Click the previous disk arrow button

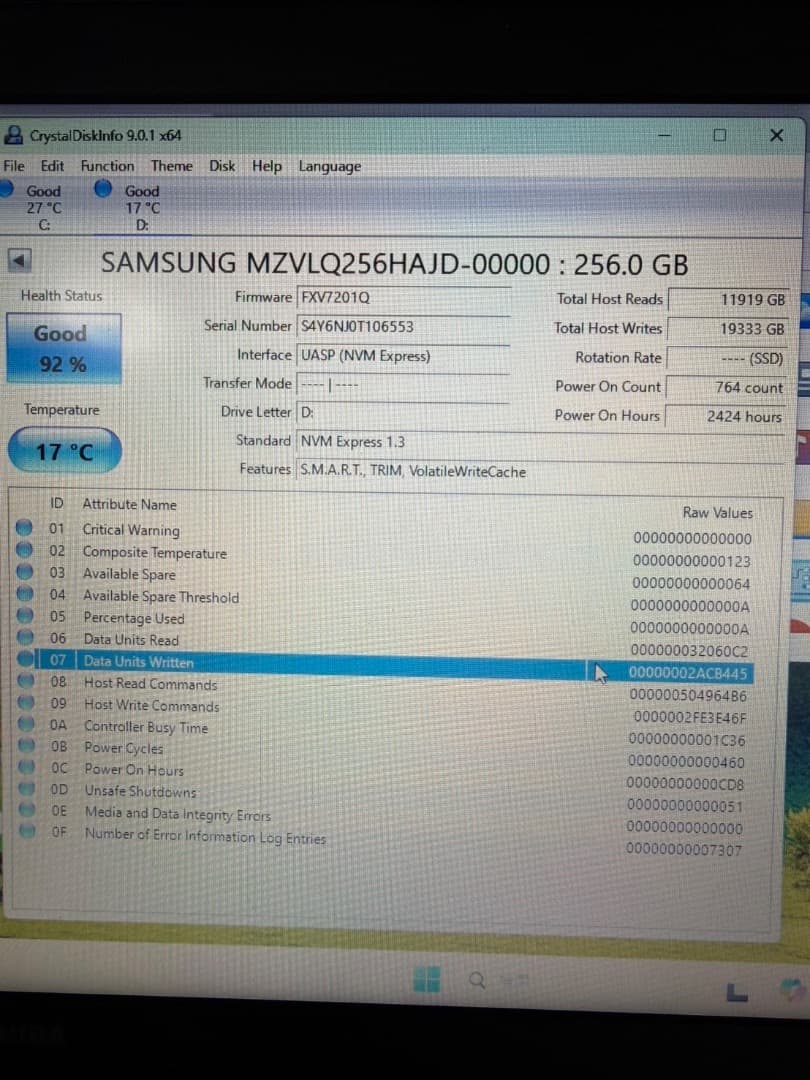19,260
